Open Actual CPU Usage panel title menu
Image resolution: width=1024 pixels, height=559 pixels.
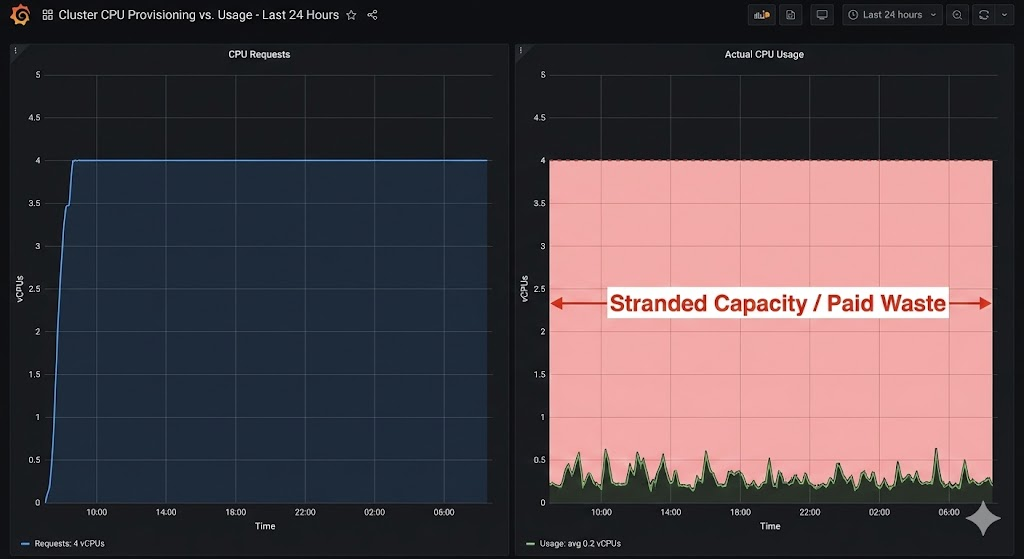pos(764,54)
